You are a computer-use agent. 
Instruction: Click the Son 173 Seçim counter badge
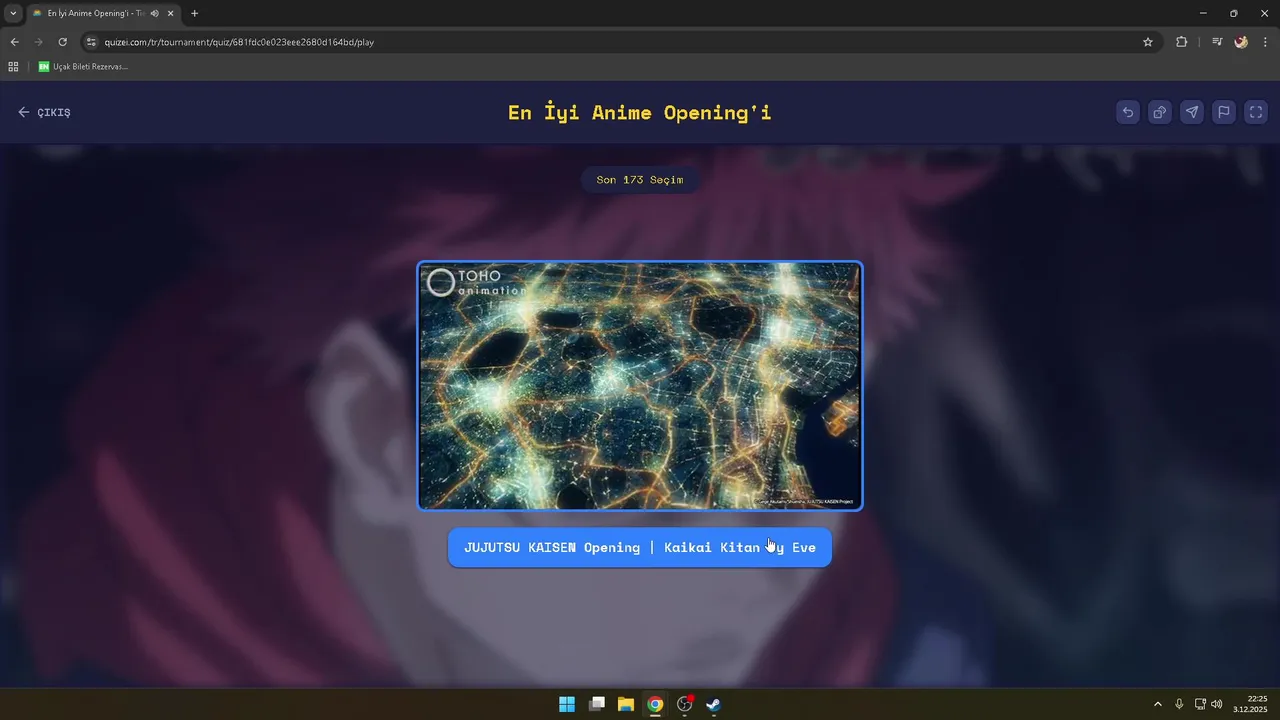pos(640,180)
